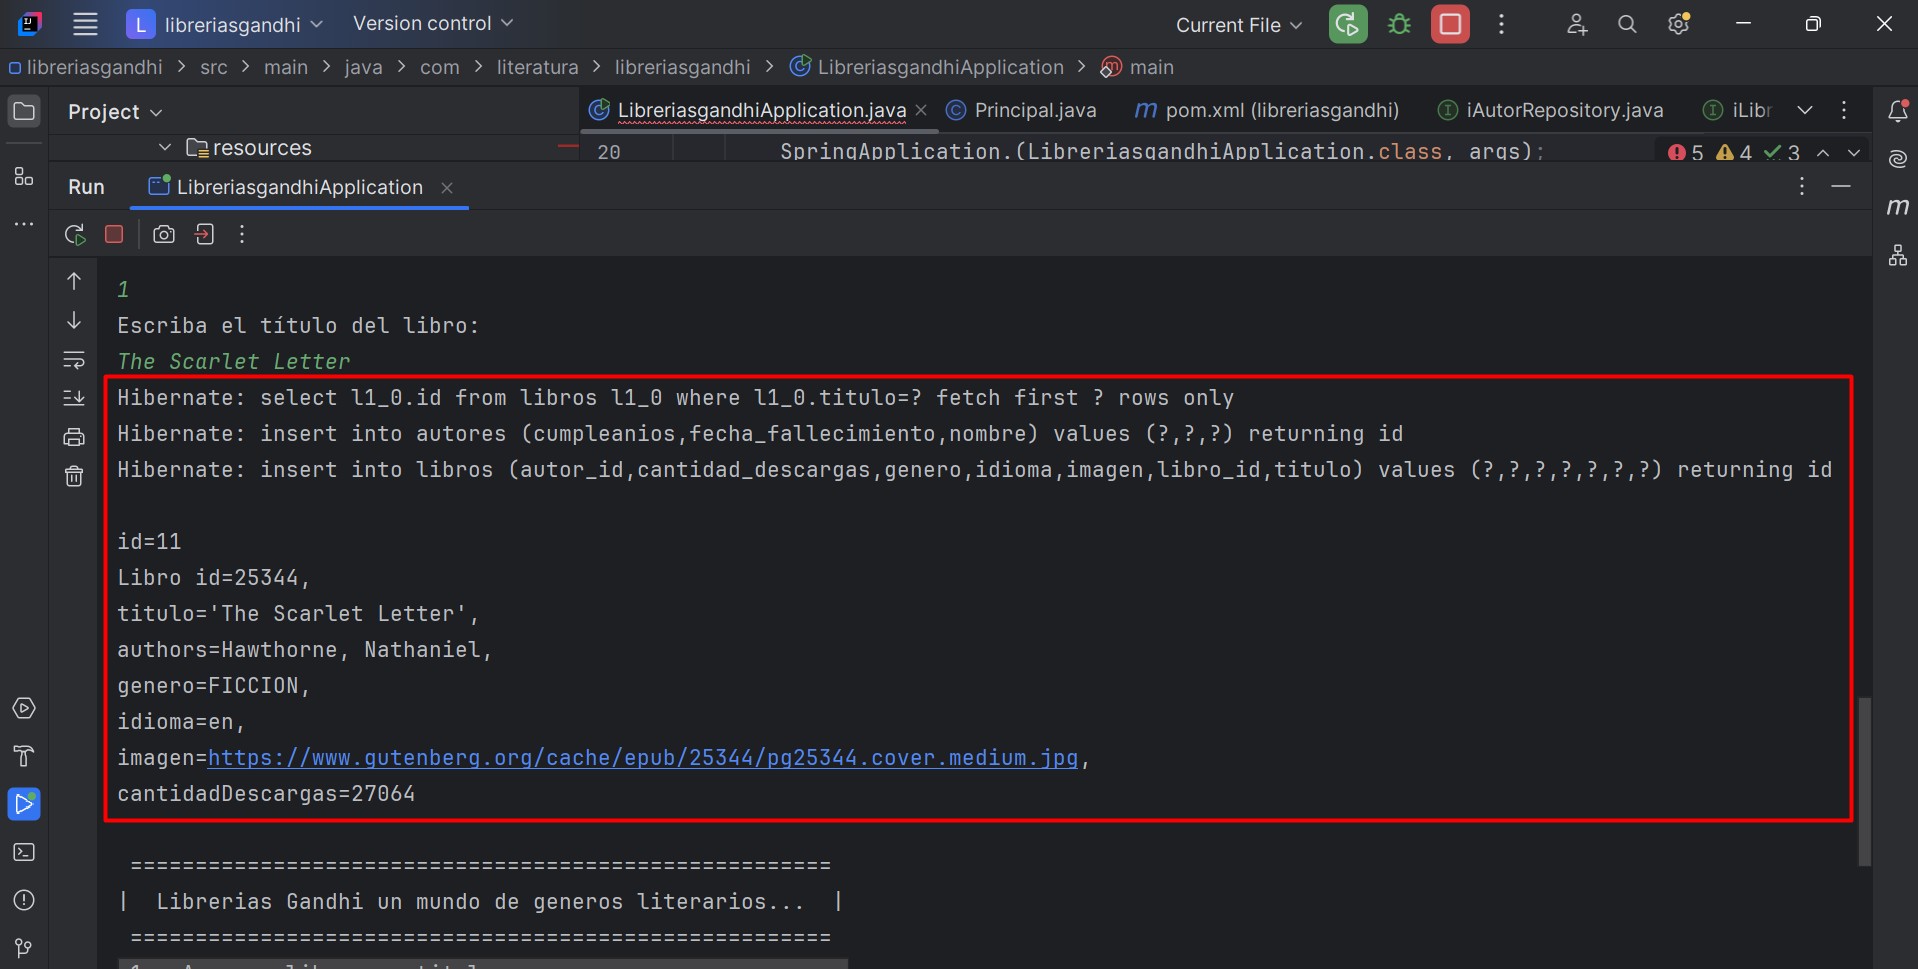Click the errors count indicator showing 5
Viewport: 1918px width, 969px height.
point(1686,152)
